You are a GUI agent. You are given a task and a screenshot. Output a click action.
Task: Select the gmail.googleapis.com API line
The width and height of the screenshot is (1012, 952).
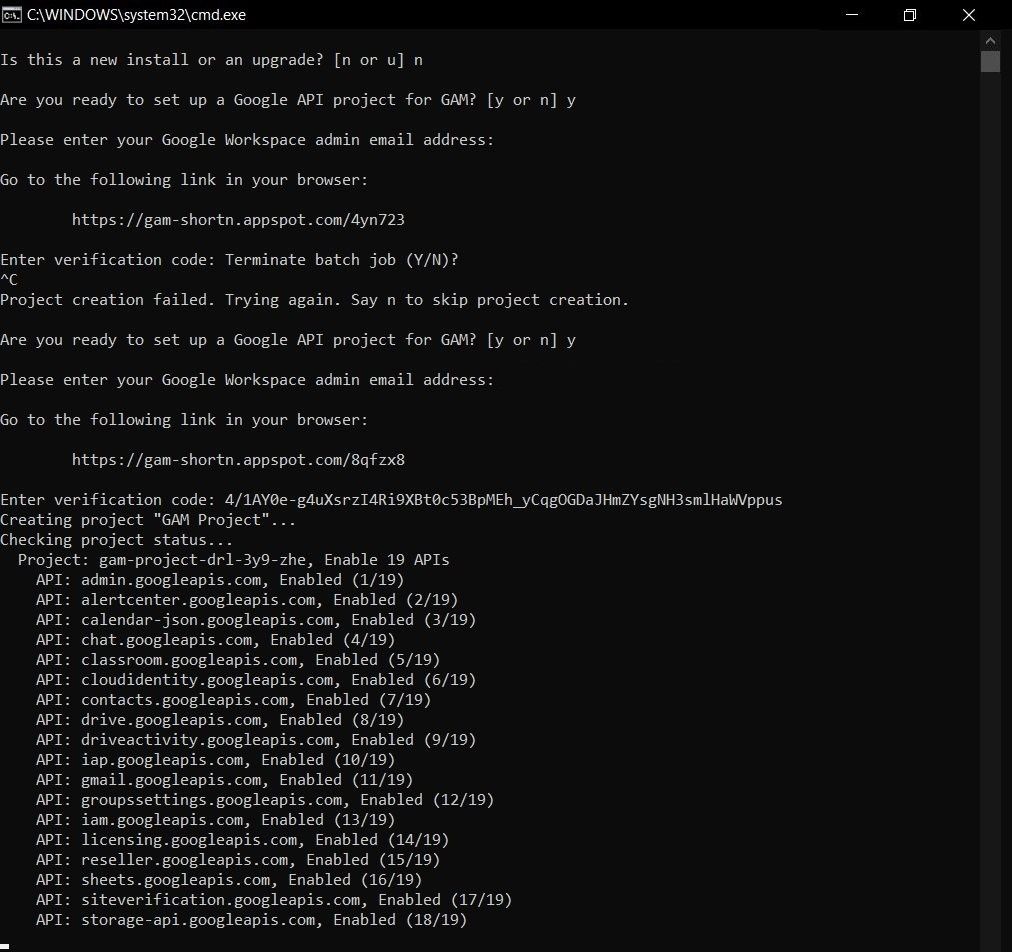coord(225,780)
